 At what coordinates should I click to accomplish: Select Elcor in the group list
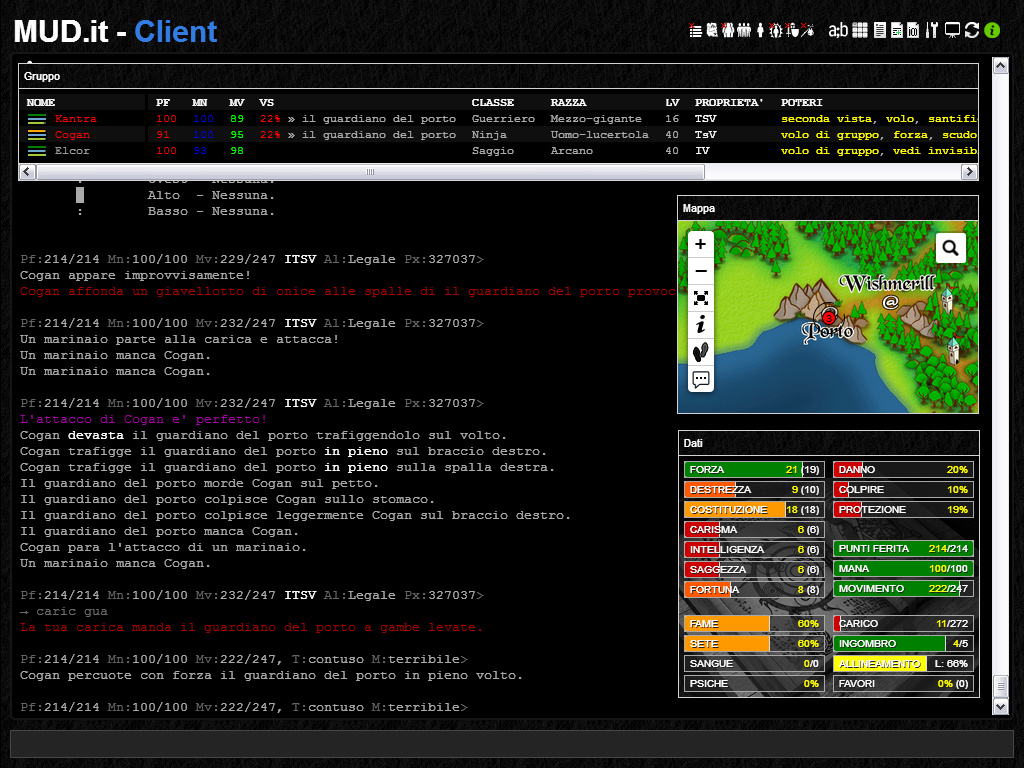click(x=72, y=151)
